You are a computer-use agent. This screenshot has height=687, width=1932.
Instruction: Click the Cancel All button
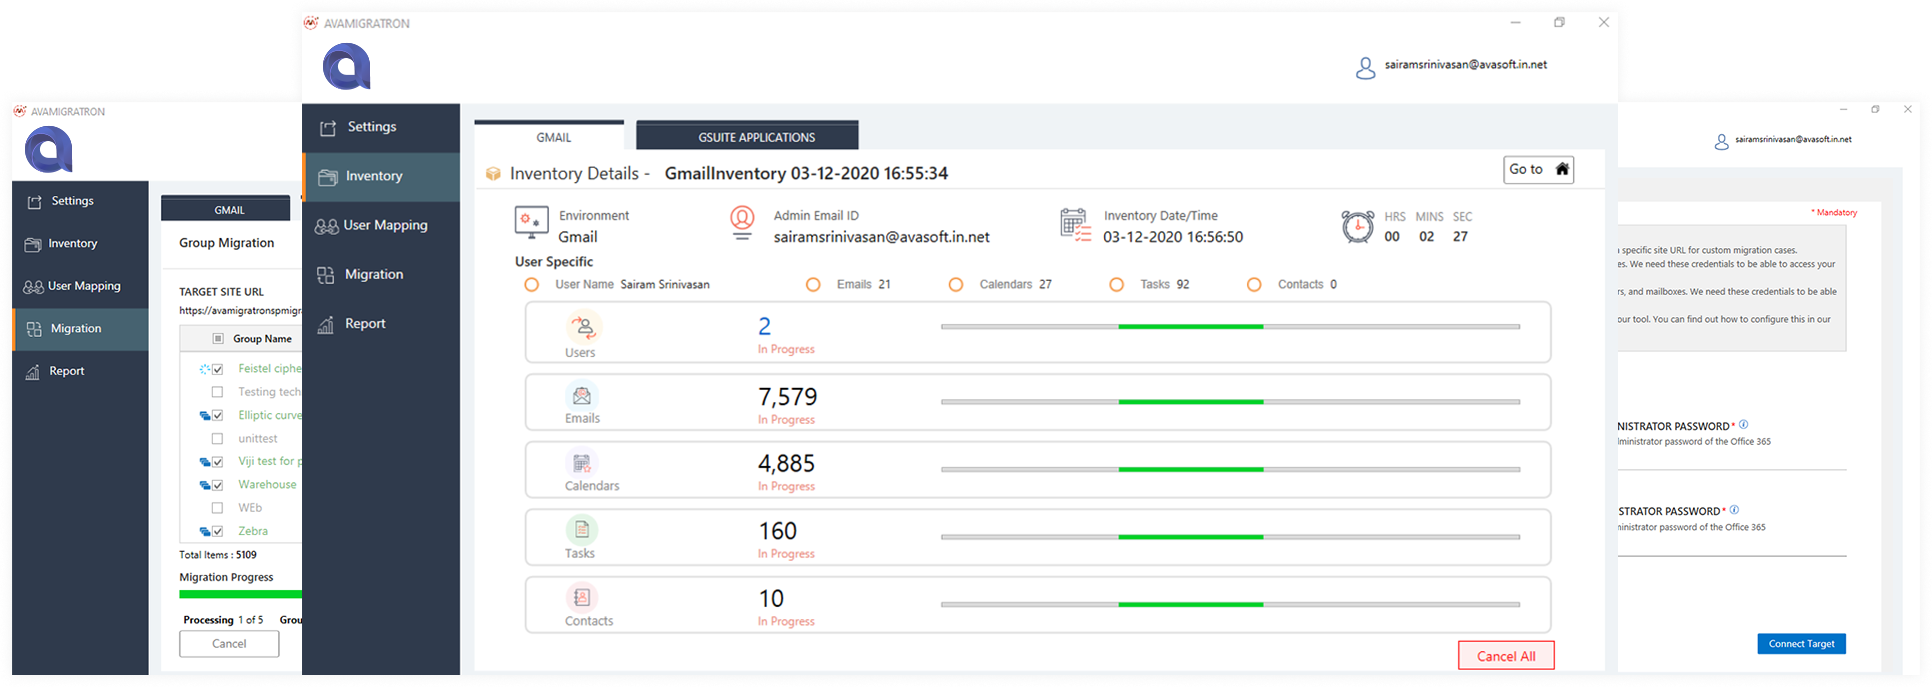click(x=1506, y=656)
